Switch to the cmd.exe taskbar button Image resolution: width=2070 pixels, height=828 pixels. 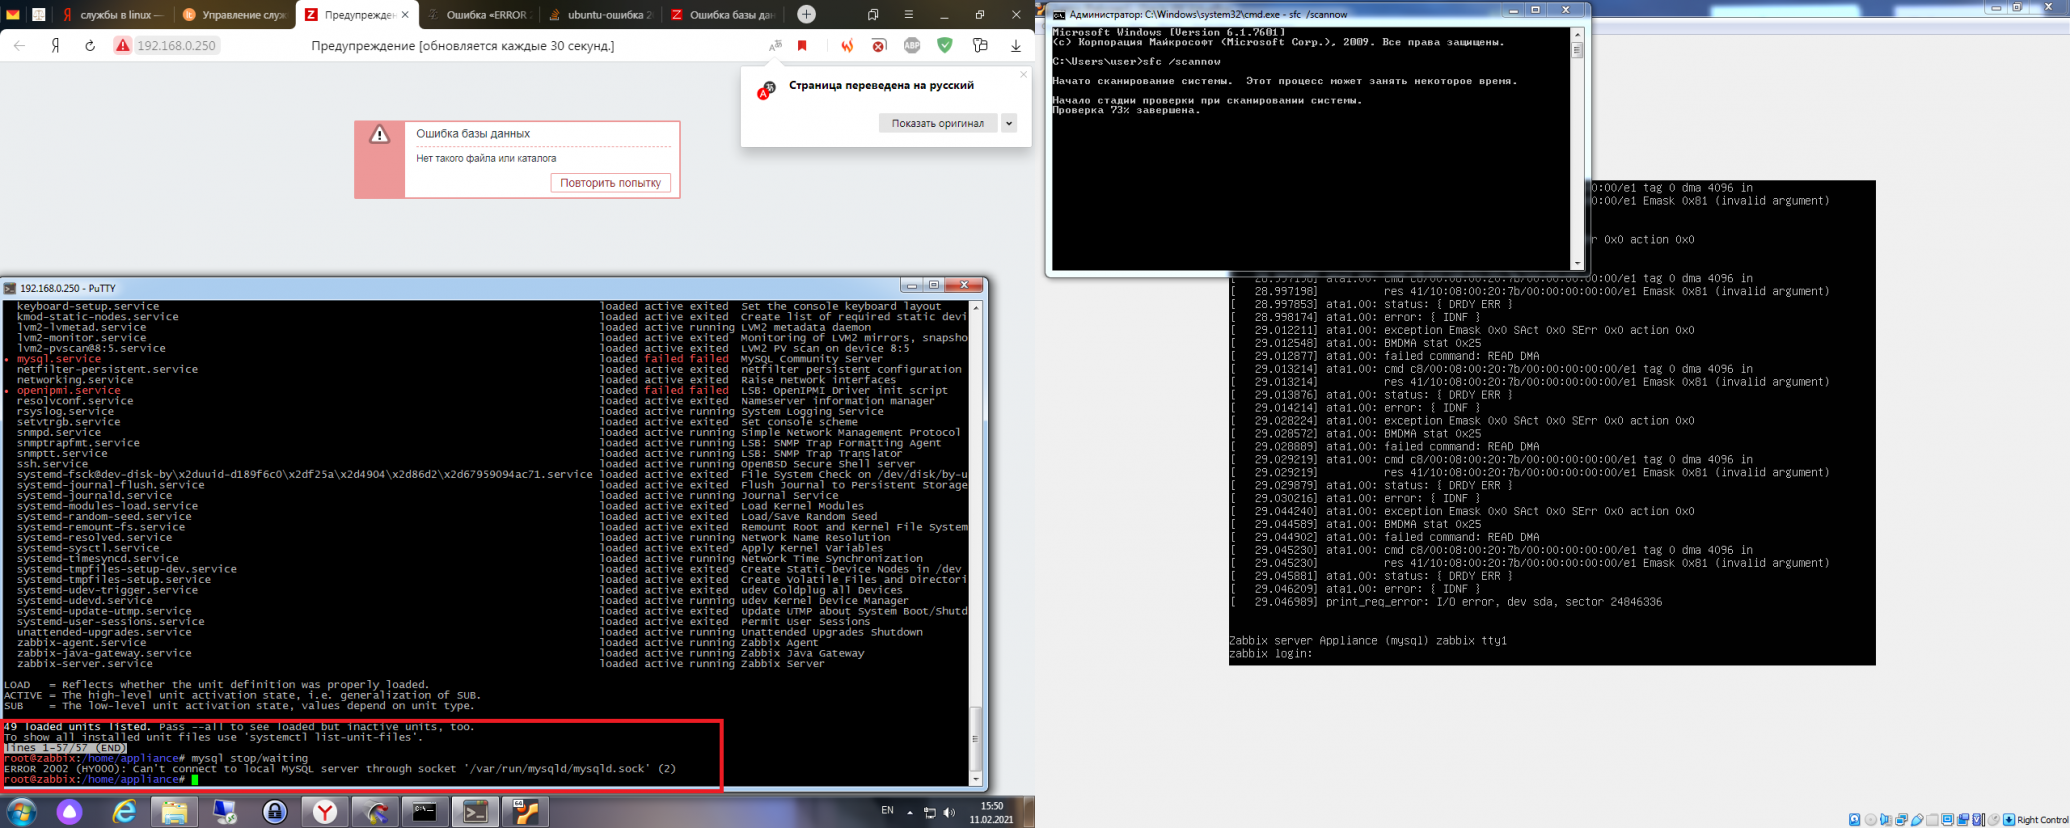coord(425,812)
